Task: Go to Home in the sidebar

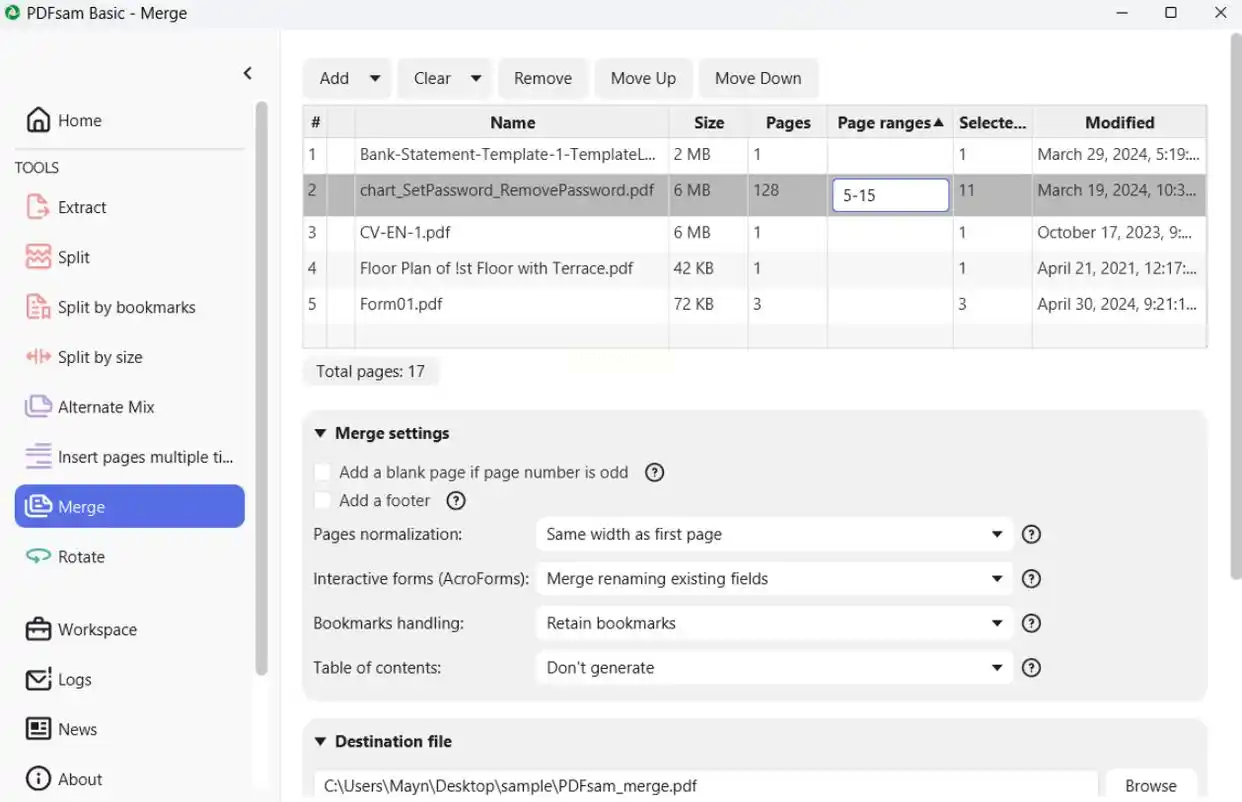Action: pyautogui.click(x=79, y=120)
